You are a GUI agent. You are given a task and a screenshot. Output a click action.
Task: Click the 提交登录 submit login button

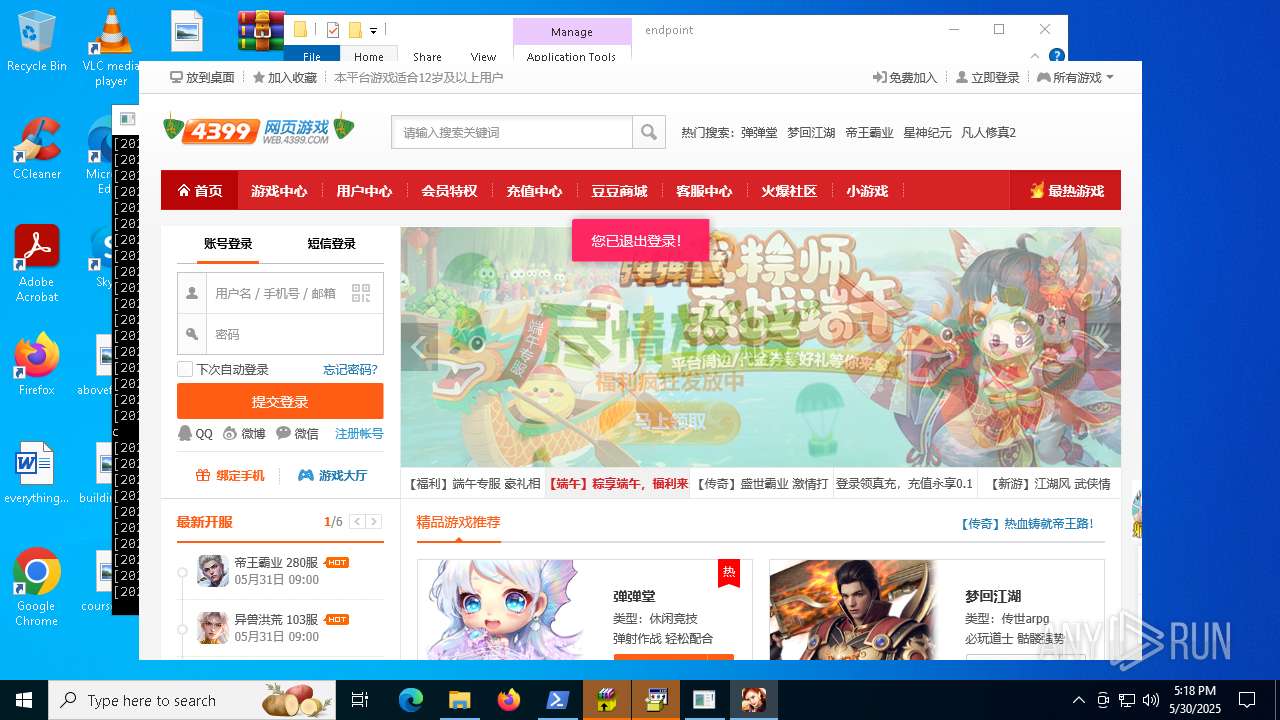coord(280,401)
